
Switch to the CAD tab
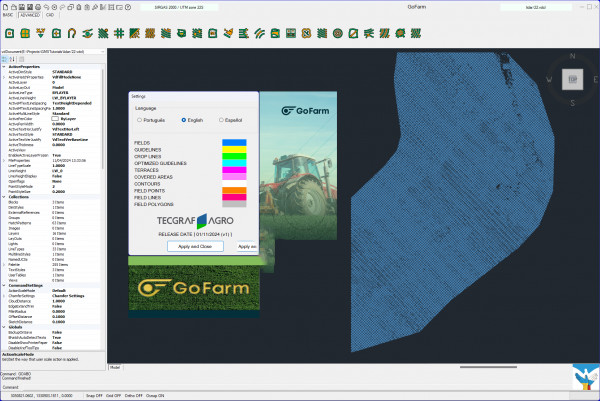point(50,15)
